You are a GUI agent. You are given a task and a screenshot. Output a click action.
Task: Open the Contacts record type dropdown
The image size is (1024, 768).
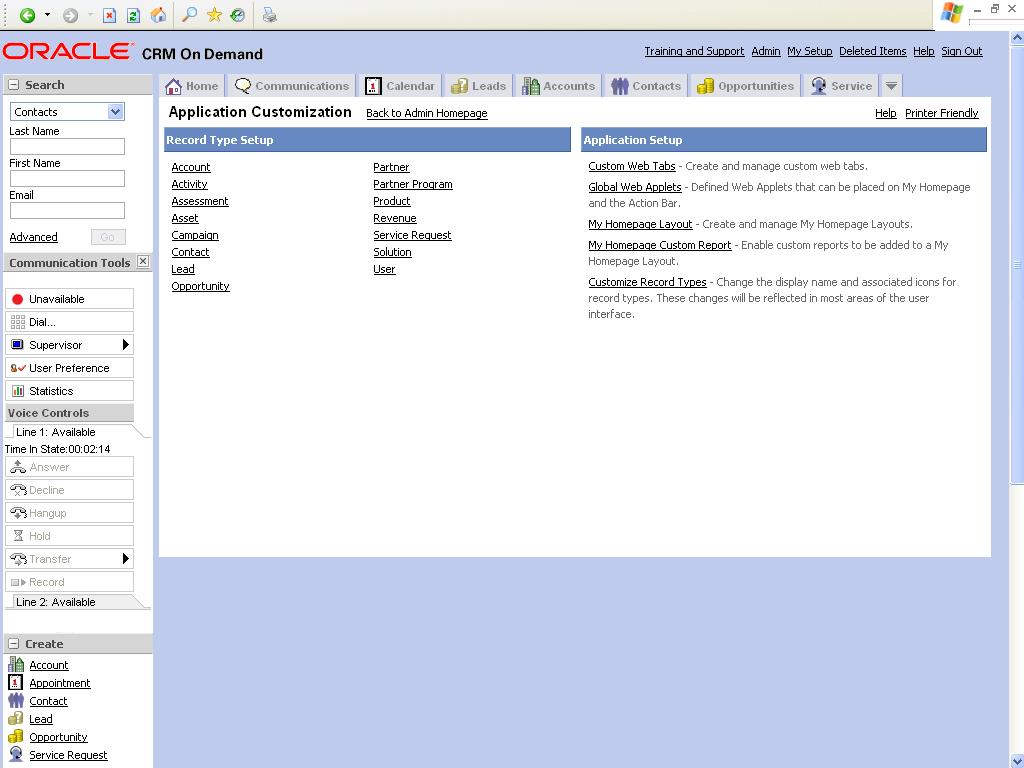point(116,112)
